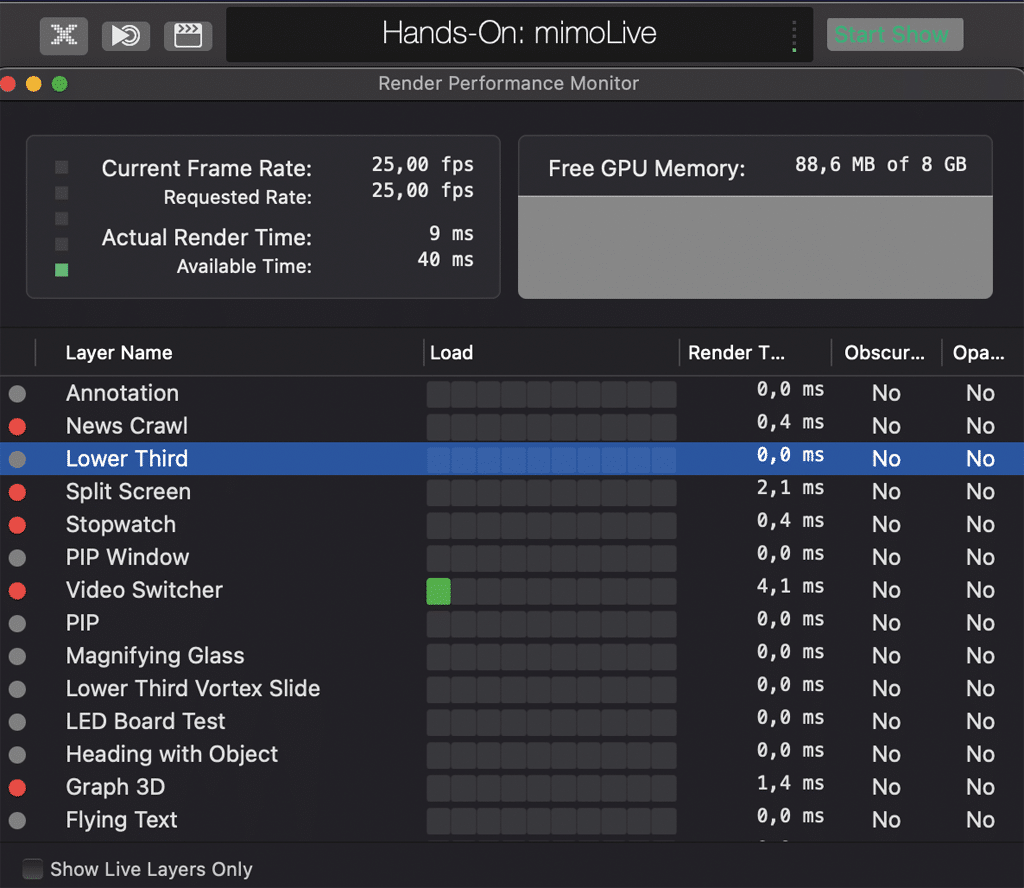Click the Opaque column header

978,353
